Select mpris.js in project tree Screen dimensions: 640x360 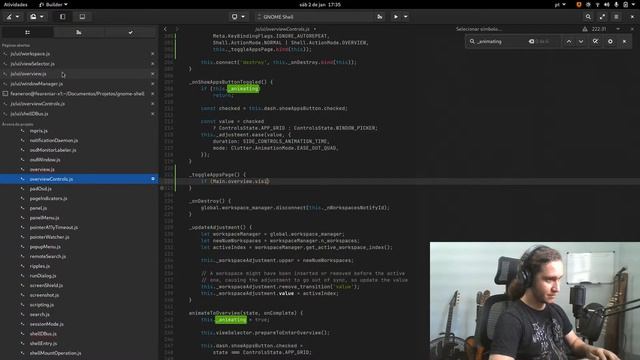coord(39,131)
